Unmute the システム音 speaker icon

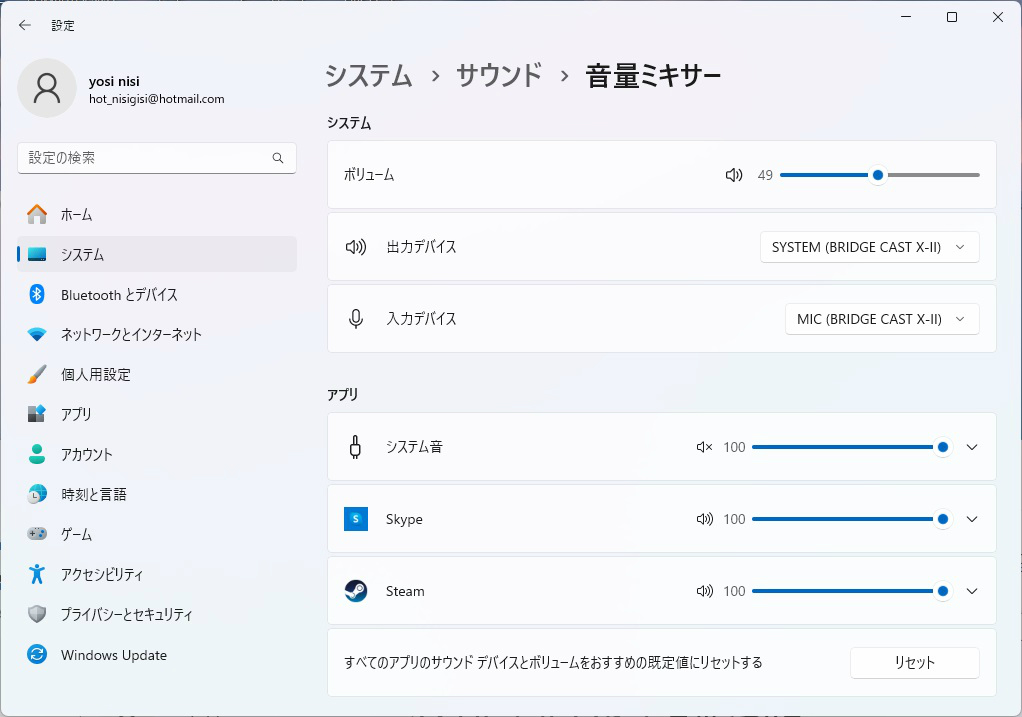(704, 447)
